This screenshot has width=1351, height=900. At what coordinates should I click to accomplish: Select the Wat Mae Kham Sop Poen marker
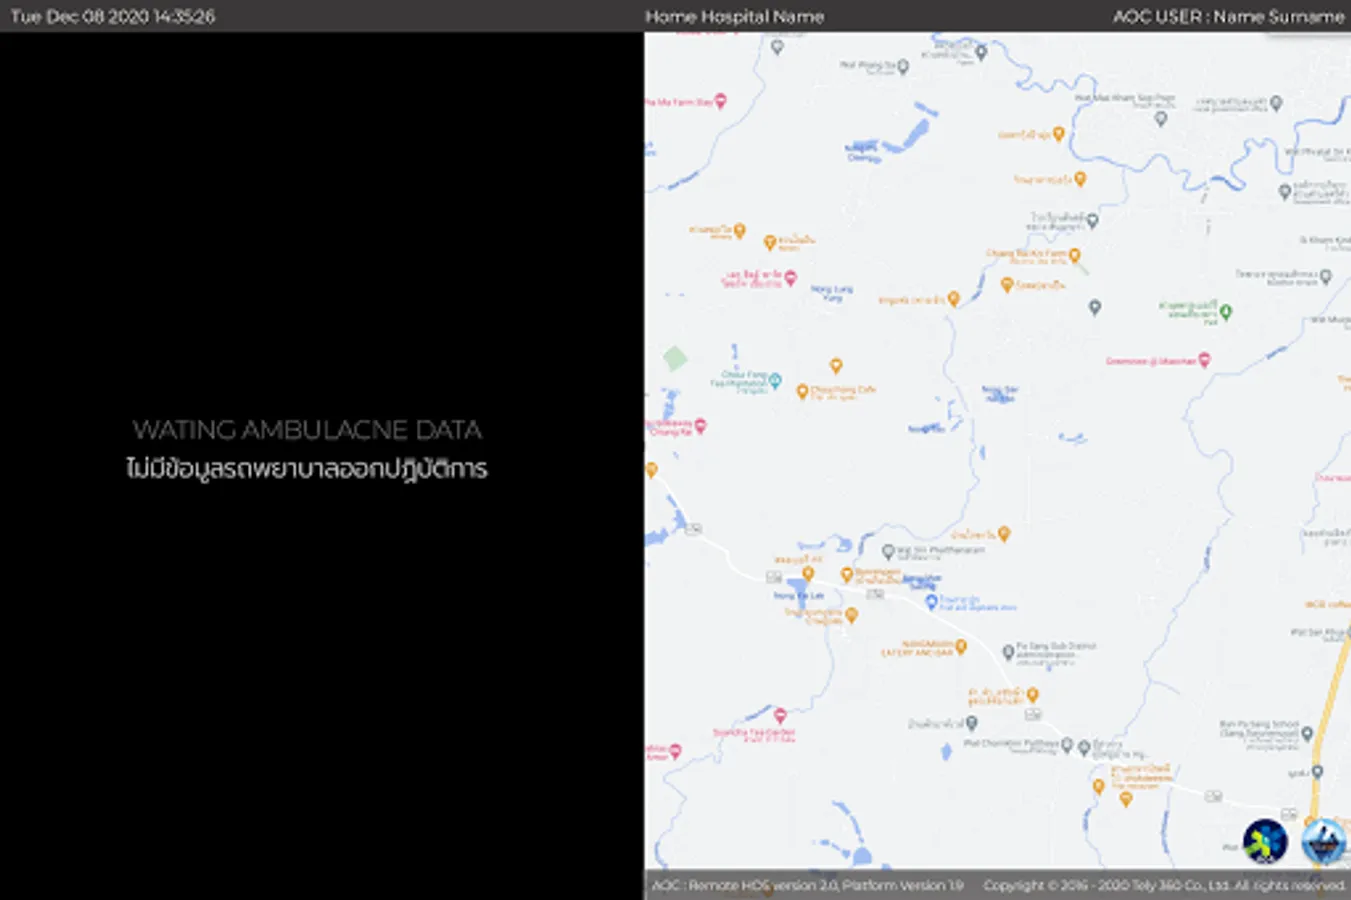pyautogui.click(x=1161, y=119)
